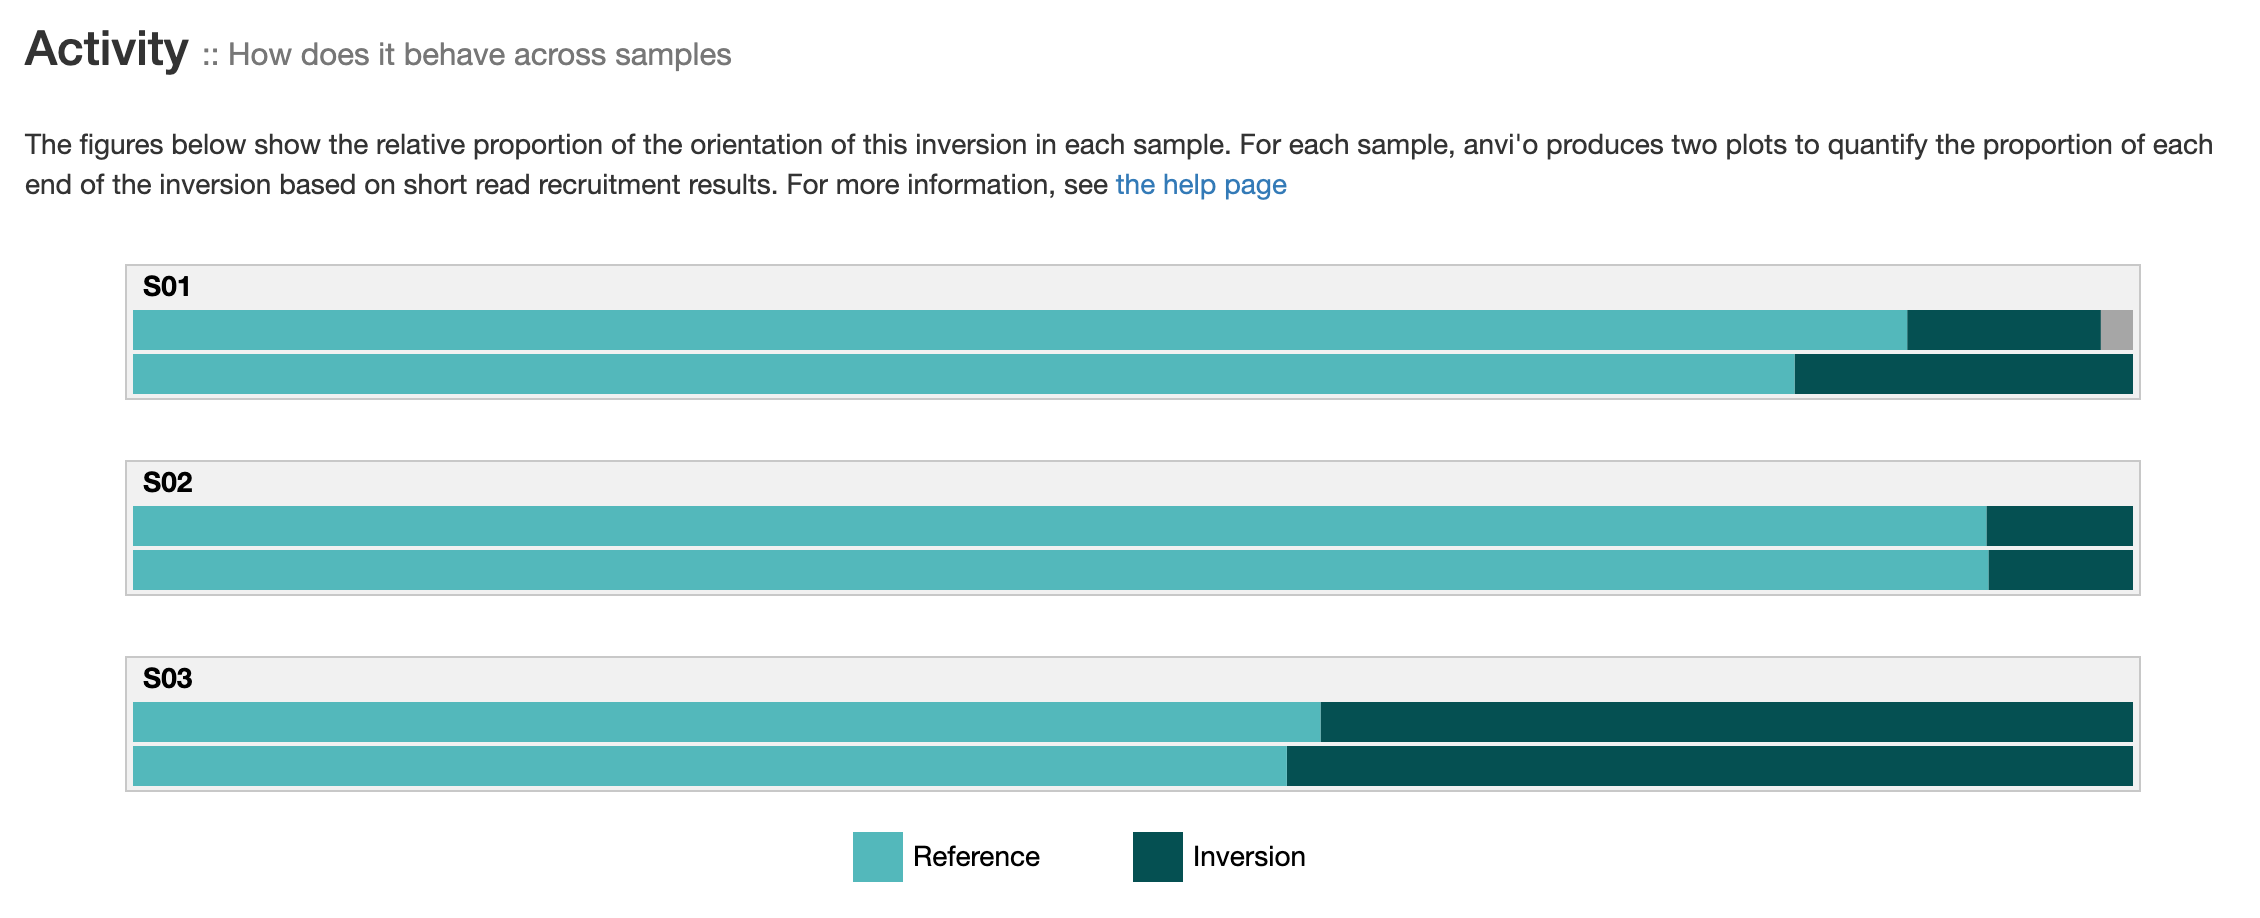Select the S01 sample label
Viewport: 2260px width, 918px height.
(166, 287)
